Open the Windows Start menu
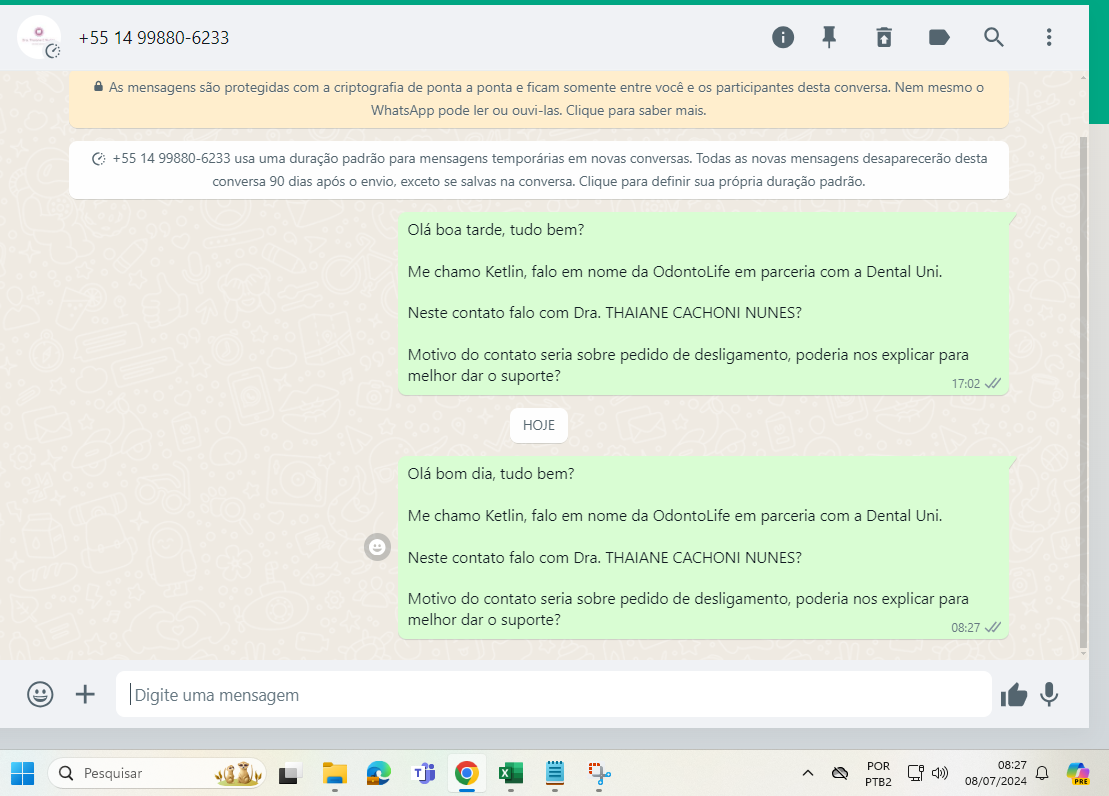The width and height of the screenshot is (1109, 796). pos(23,773)
